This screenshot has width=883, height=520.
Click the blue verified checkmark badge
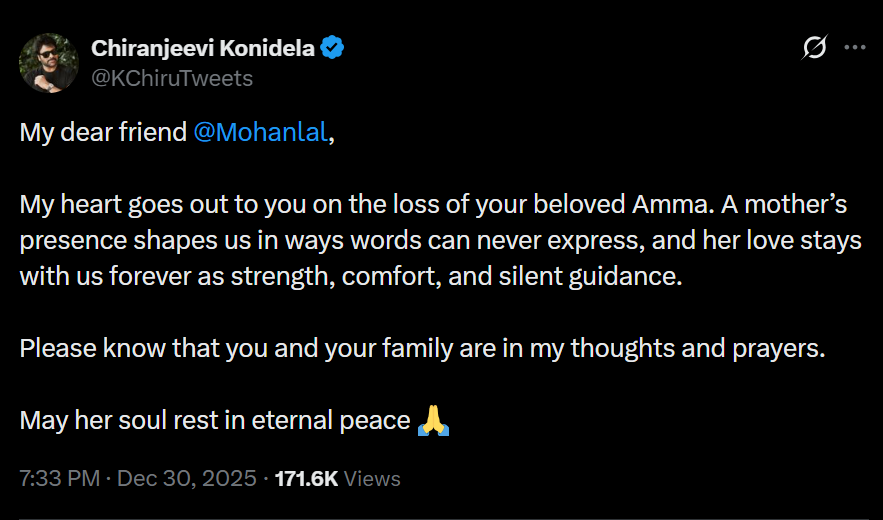point(333,48)
